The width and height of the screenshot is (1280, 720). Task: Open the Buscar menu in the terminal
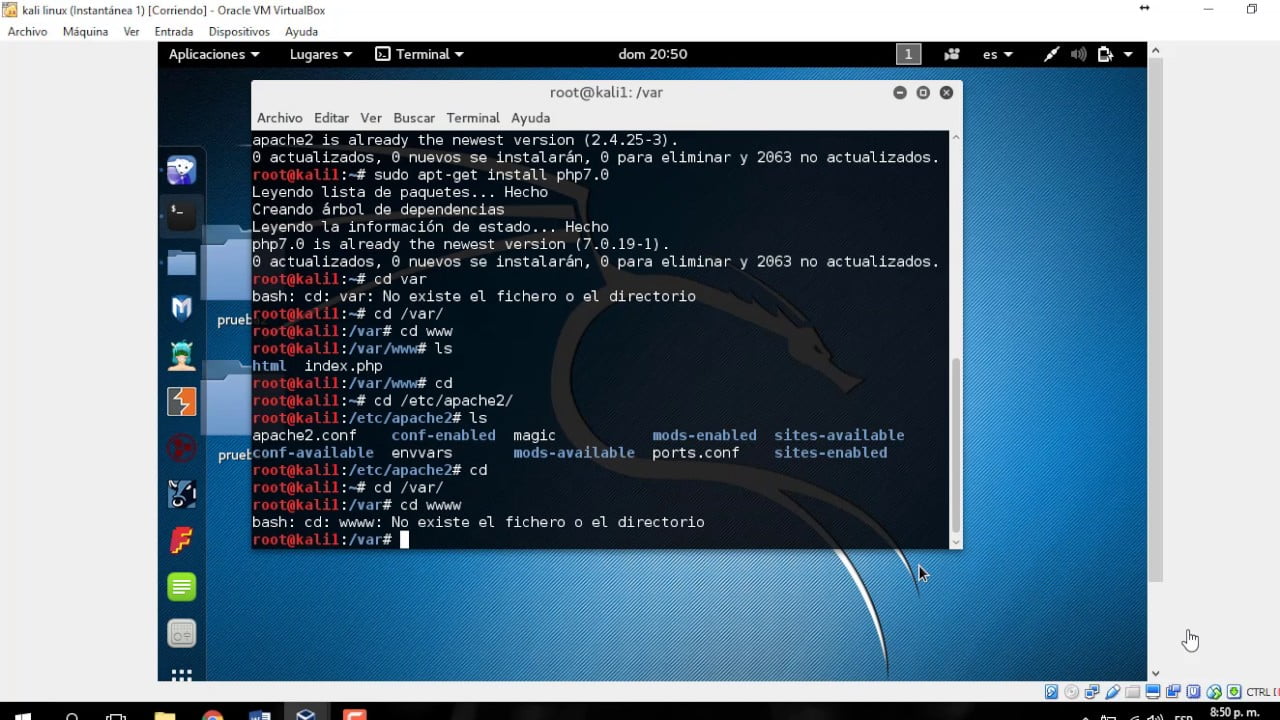tap(413, 117)
